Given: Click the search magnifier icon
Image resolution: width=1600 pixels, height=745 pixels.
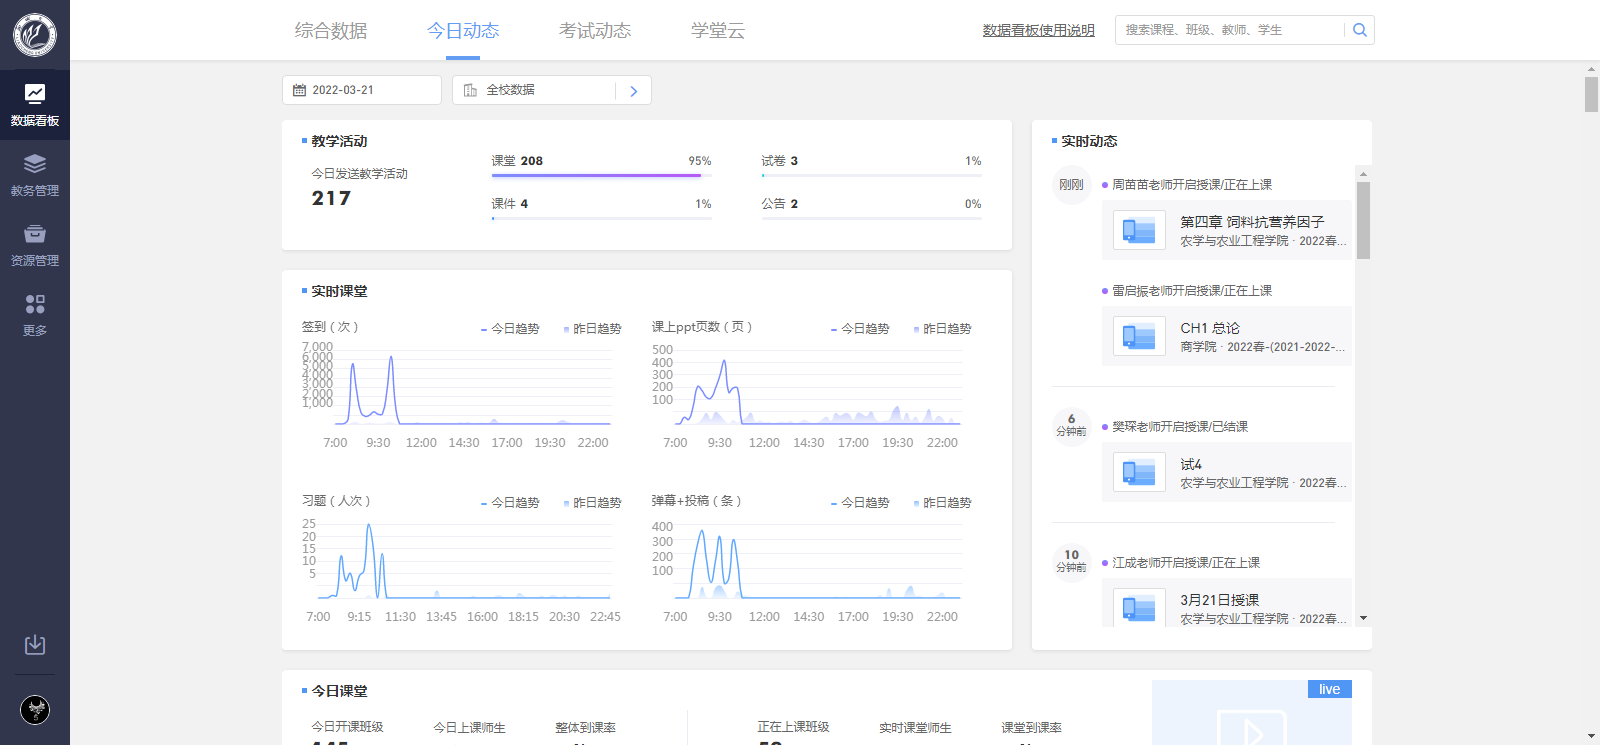Looking at the screenshot, I should click(x=1359, y=30).
